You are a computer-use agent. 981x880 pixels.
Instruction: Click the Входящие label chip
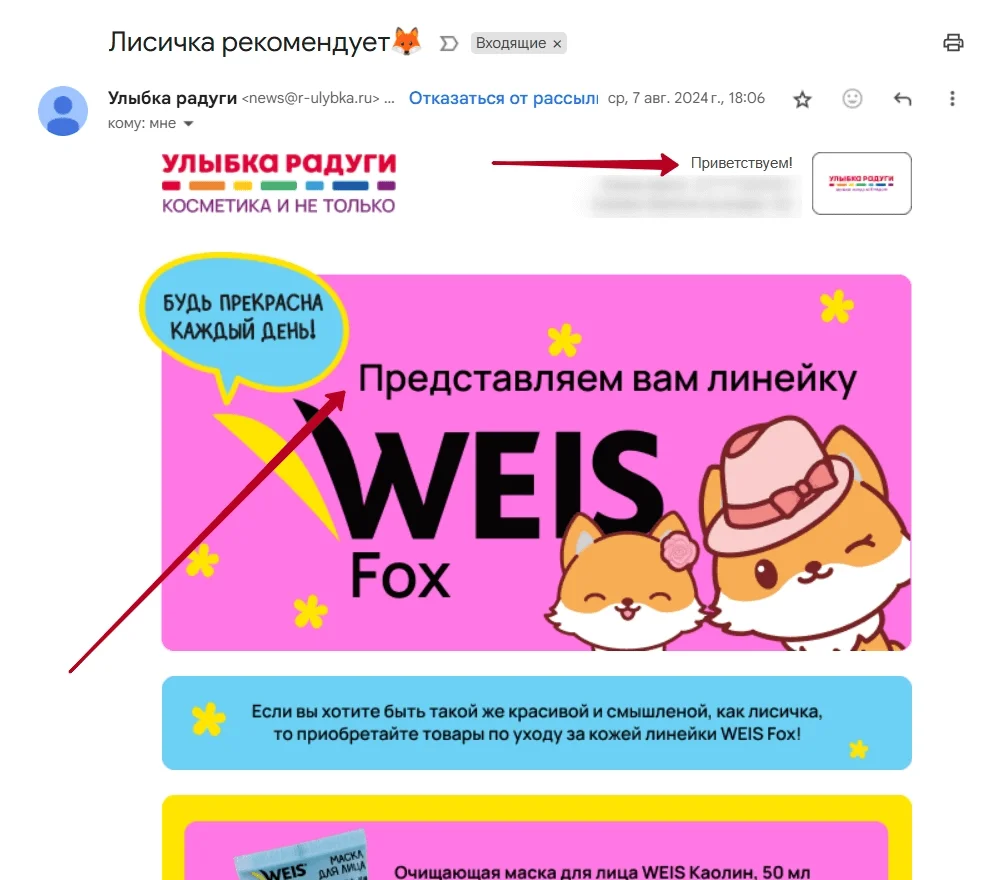511,43
